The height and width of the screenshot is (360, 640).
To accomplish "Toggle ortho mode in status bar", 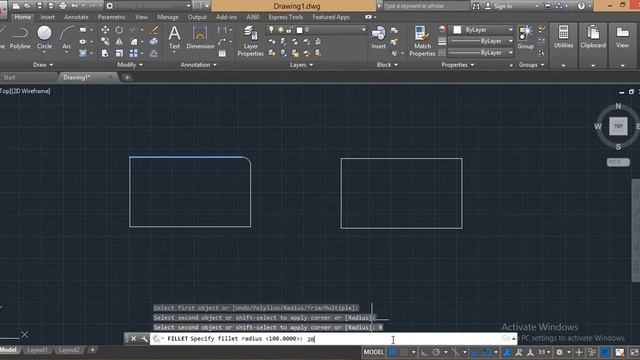I will click(x=424, y=352).
